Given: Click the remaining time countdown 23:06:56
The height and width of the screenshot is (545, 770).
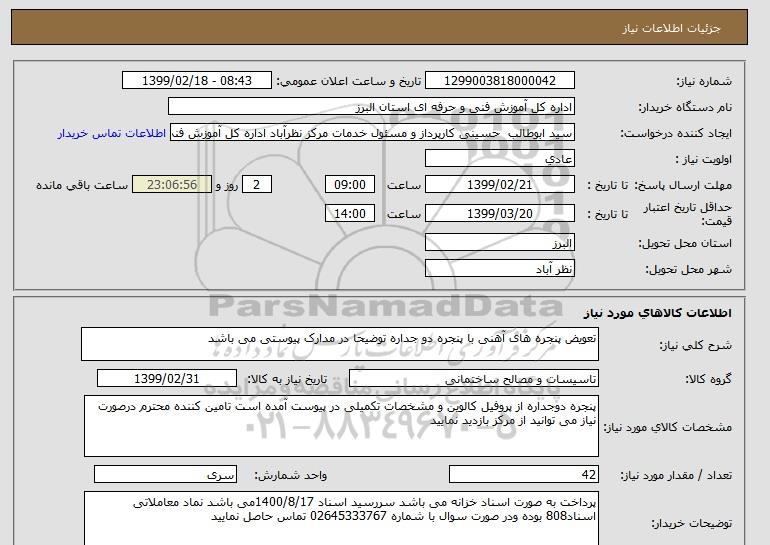Looking at the screenshot, I should [172, 185].
